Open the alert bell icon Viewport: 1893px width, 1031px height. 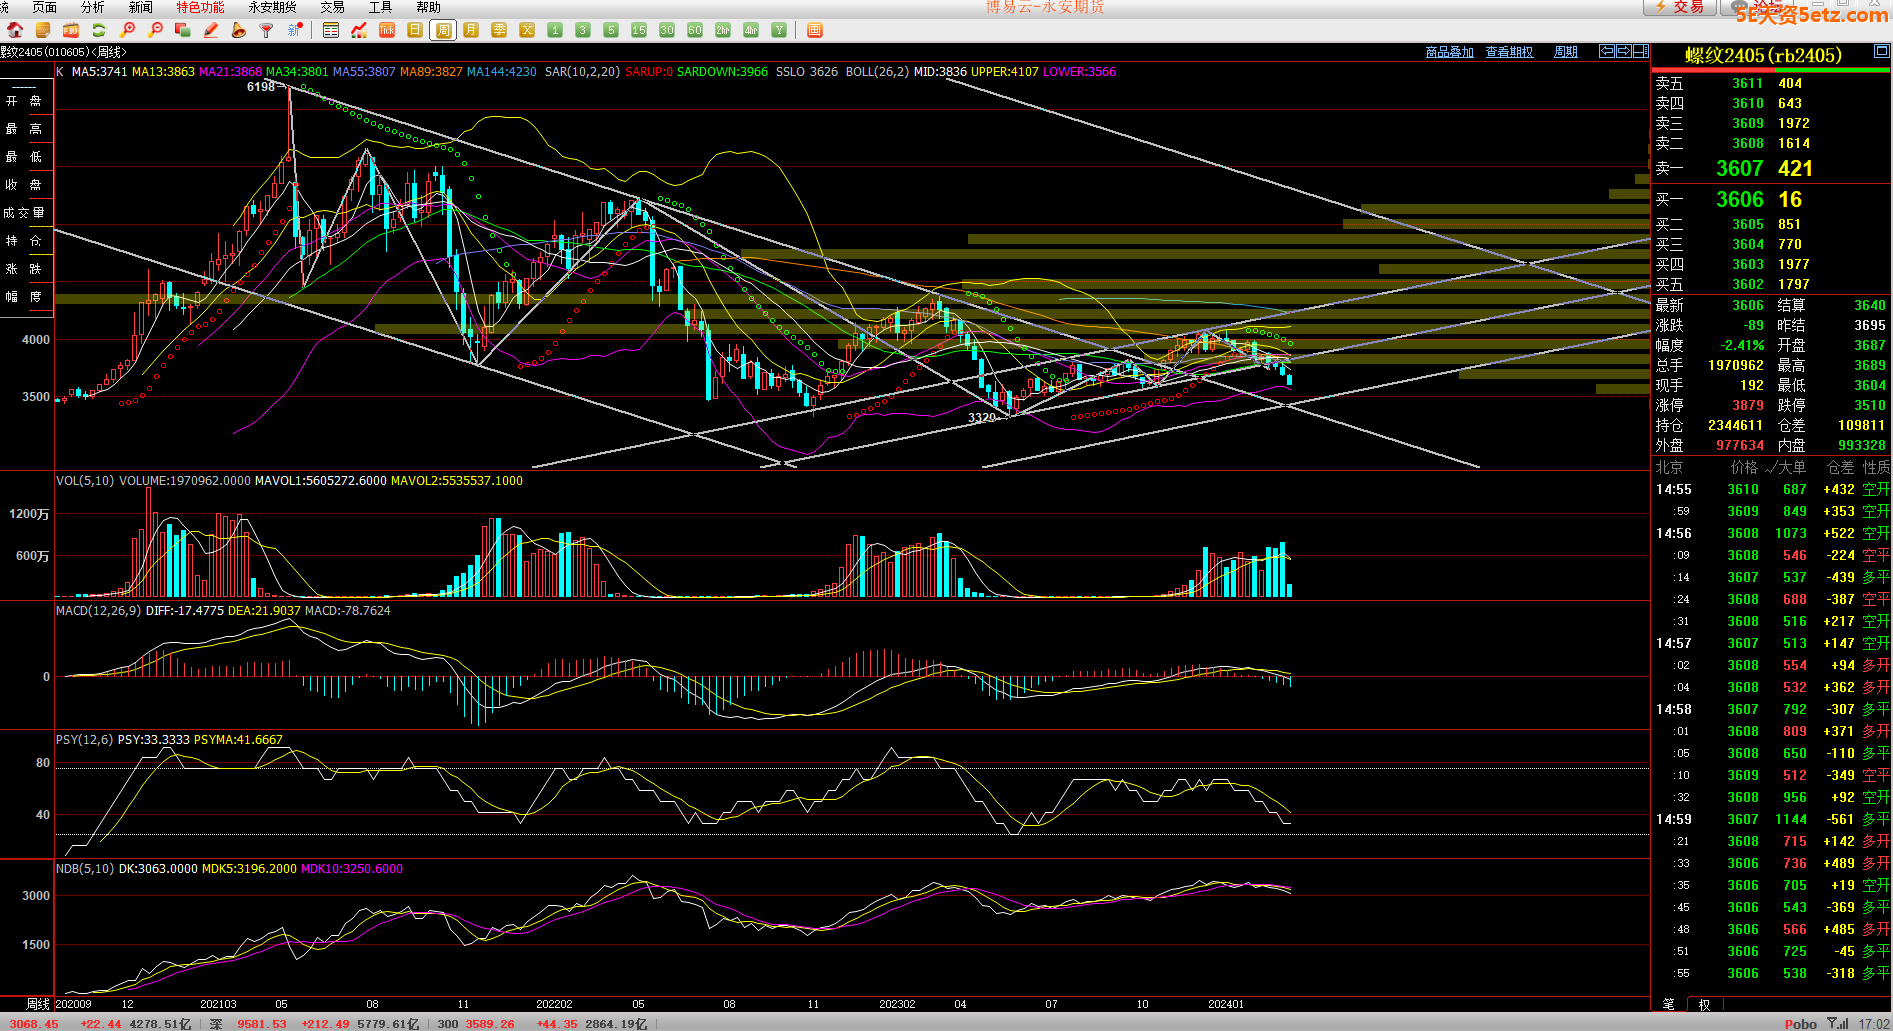239,30
